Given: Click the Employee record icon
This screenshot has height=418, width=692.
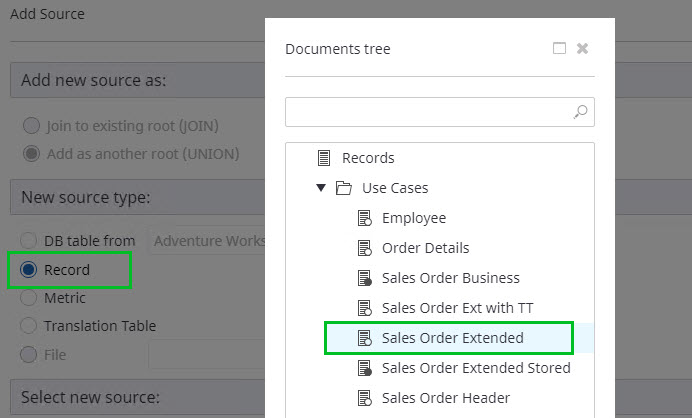Looking at the screenshot, I should [x=365, y=218].
